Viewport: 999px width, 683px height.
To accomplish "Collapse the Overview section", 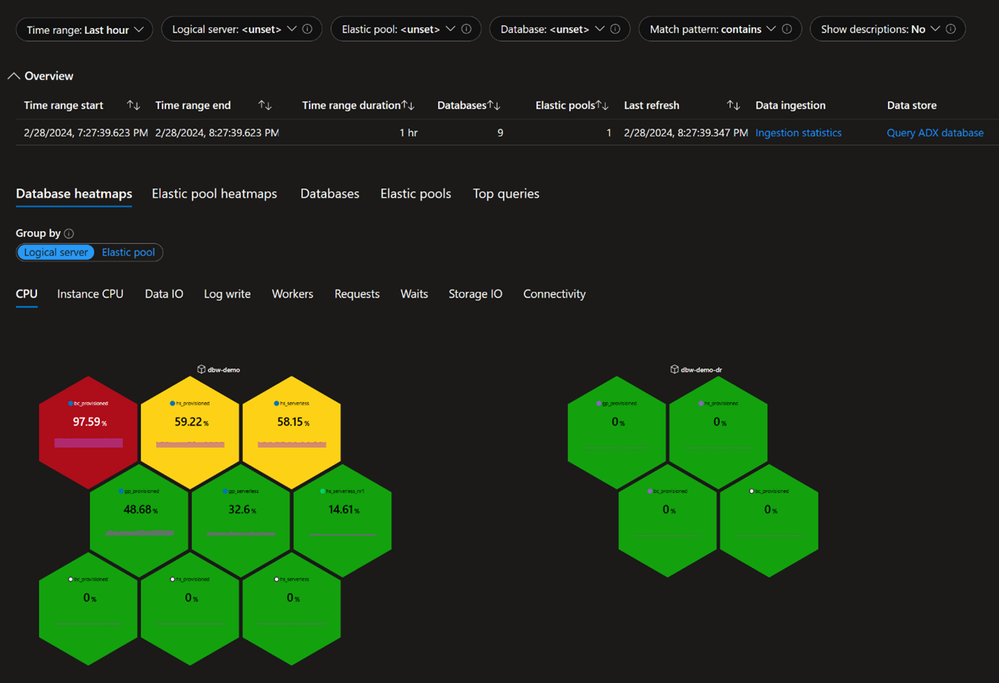I will pos(13,76).
